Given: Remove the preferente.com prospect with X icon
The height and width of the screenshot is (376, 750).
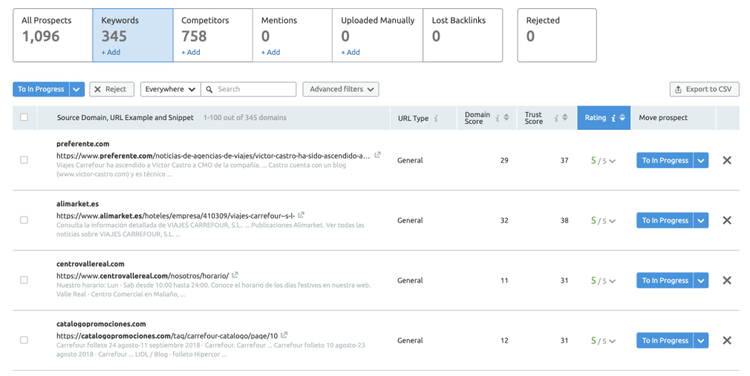Looking at the screenshot, I should (x=727, y=160).
